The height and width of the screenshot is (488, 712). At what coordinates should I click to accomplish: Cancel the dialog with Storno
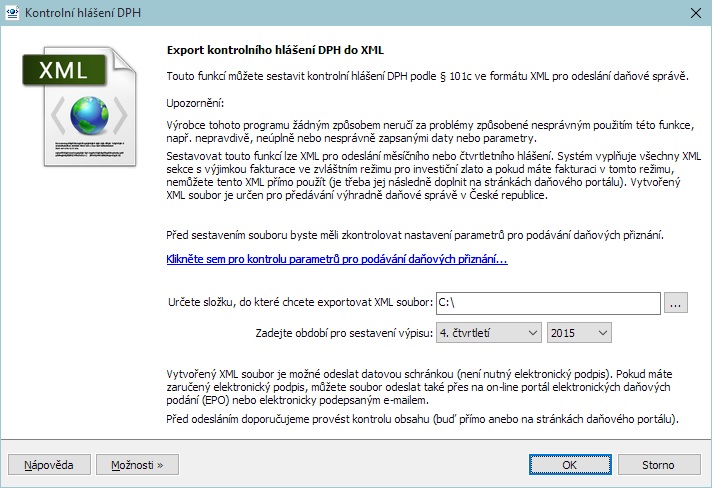pyautogui.click(x=658, y=465)
